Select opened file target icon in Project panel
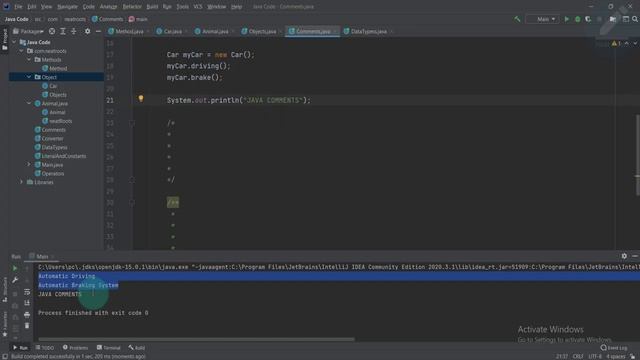640x360 pixels. [x=52, y=31]
